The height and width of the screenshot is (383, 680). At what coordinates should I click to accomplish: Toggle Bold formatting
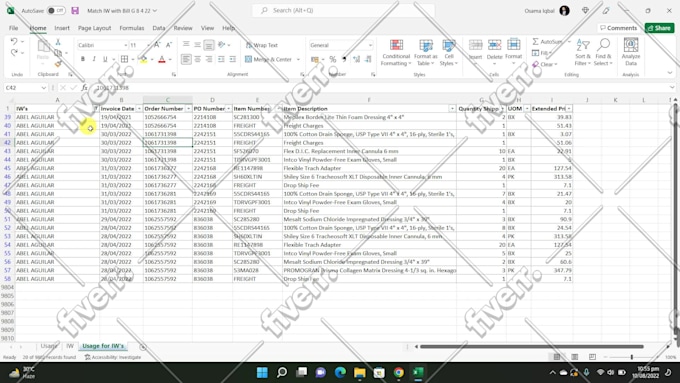coord(82,59)
